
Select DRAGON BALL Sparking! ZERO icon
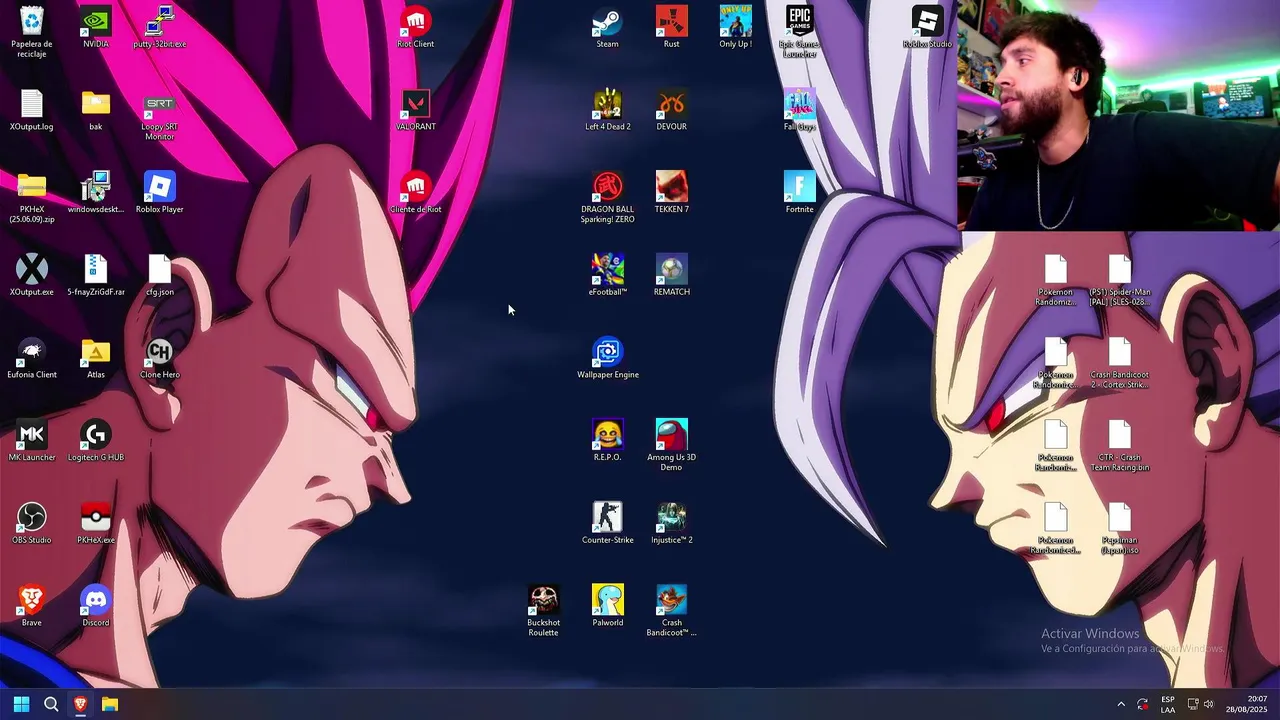608,197
